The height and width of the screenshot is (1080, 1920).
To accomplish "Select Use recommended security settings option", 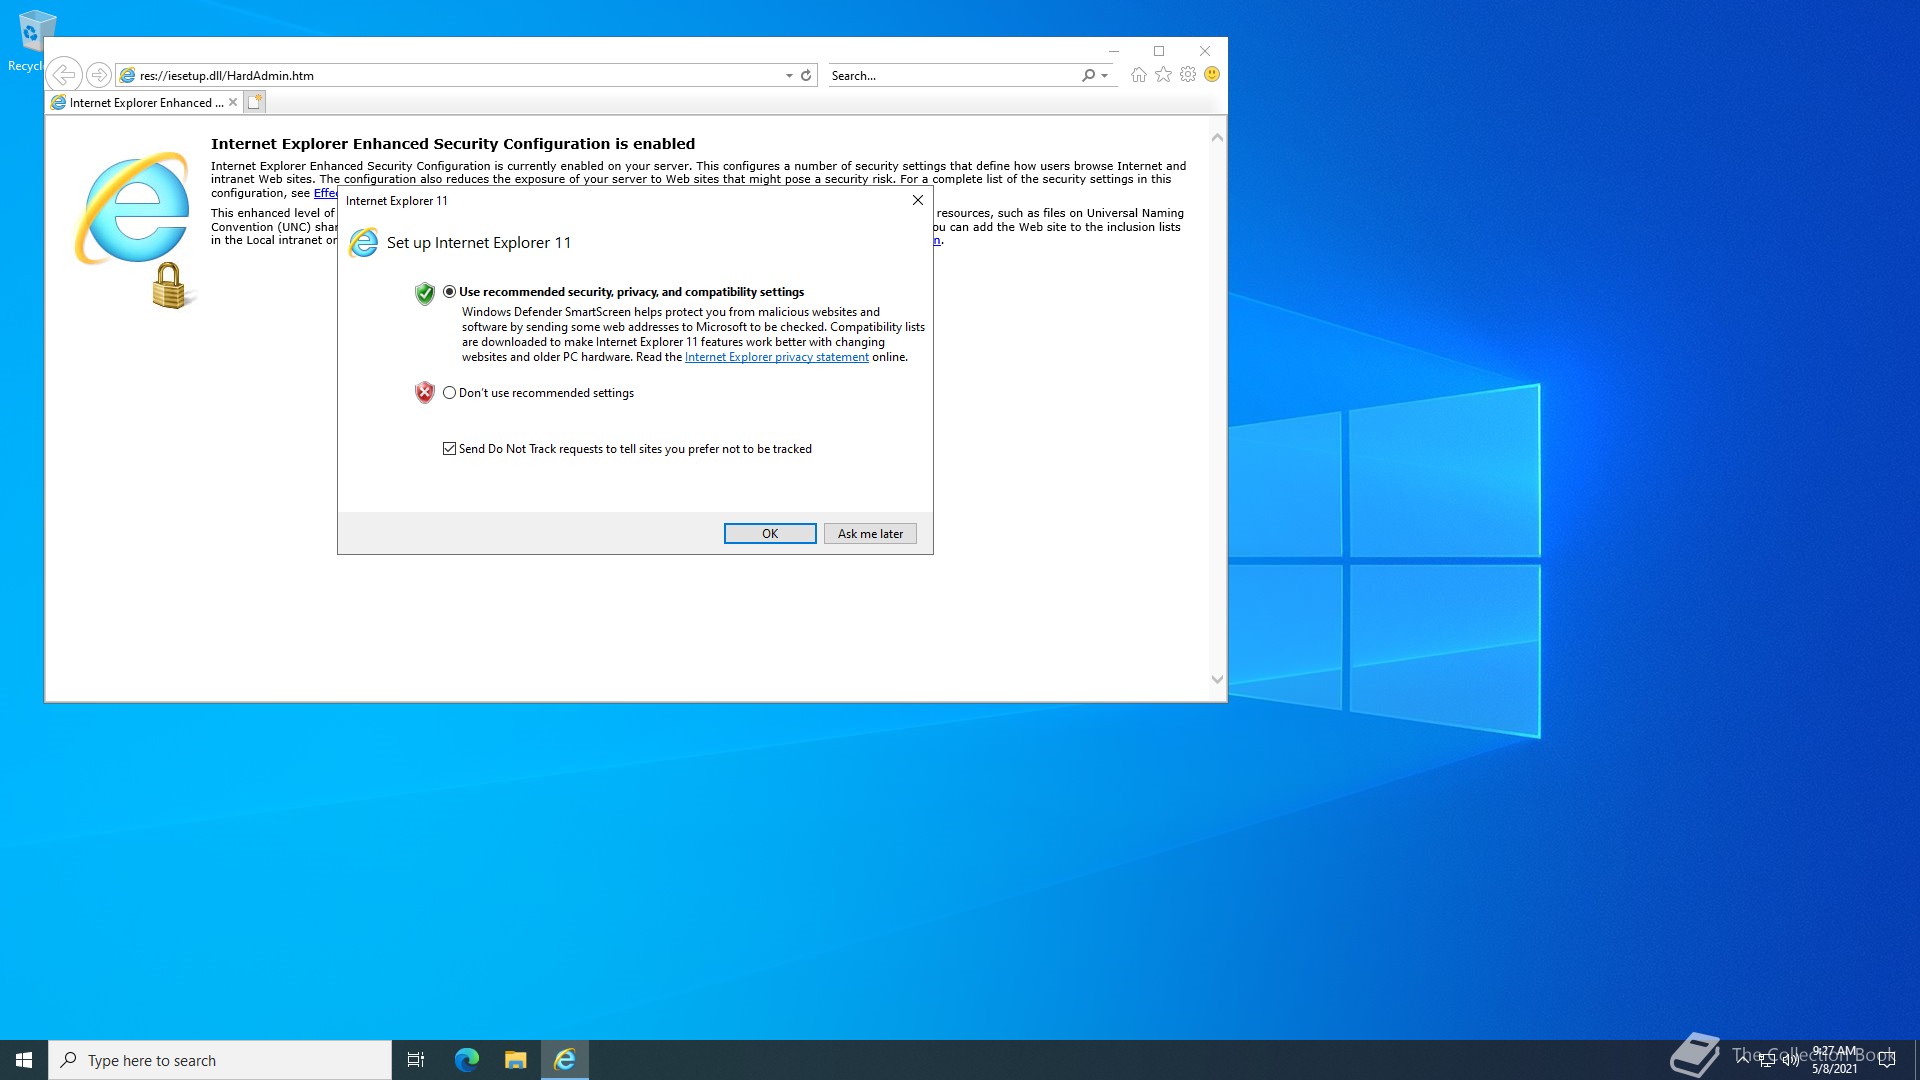I will 450,291.
